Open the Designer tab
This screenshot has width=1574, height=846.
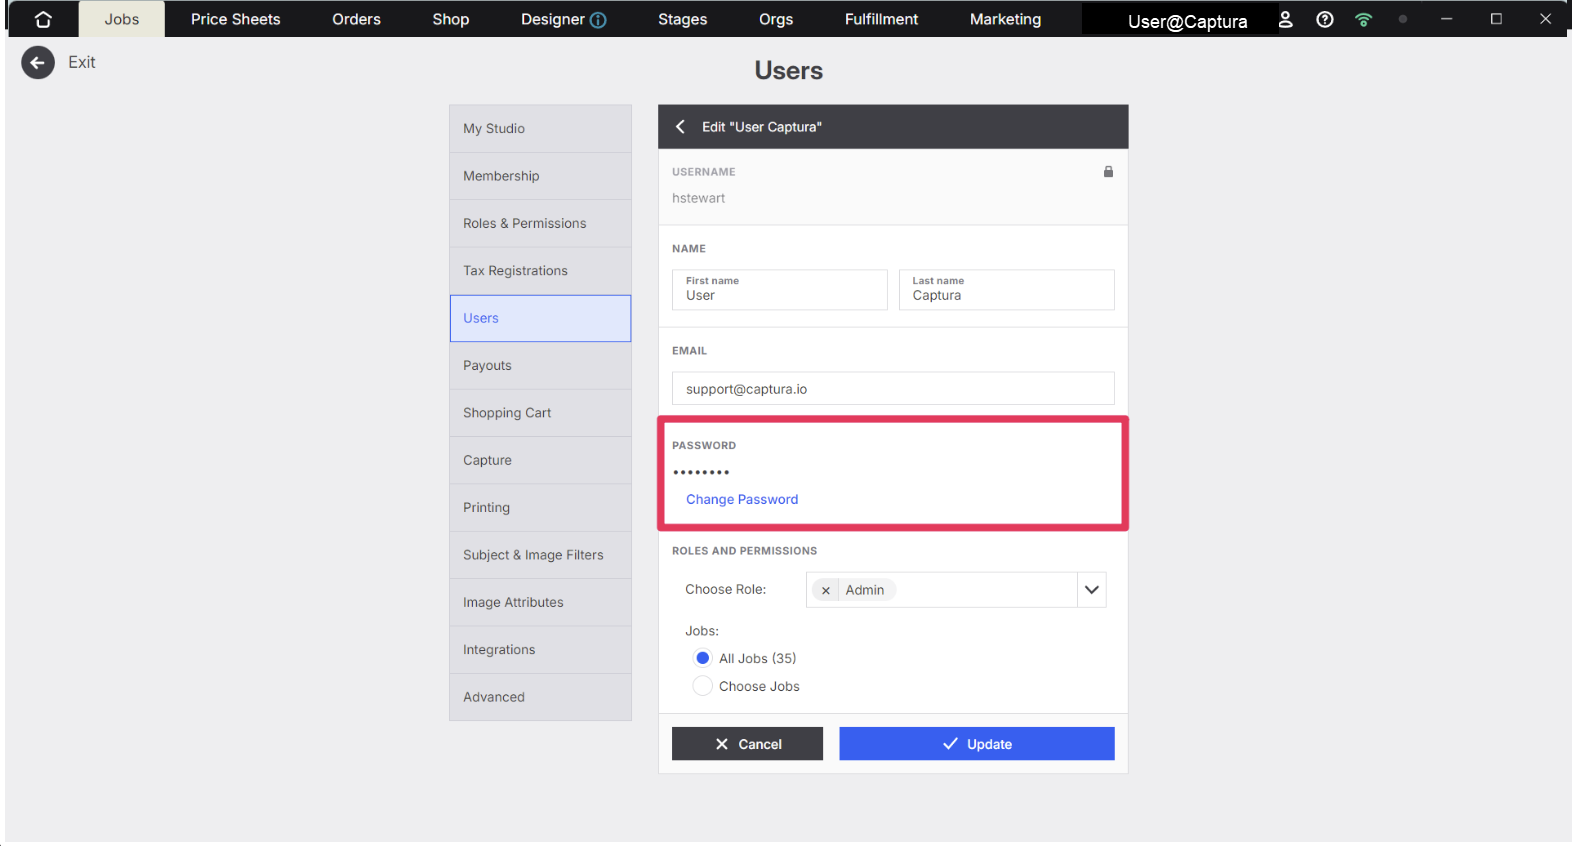pyautogui.click(x=553, y=19)
